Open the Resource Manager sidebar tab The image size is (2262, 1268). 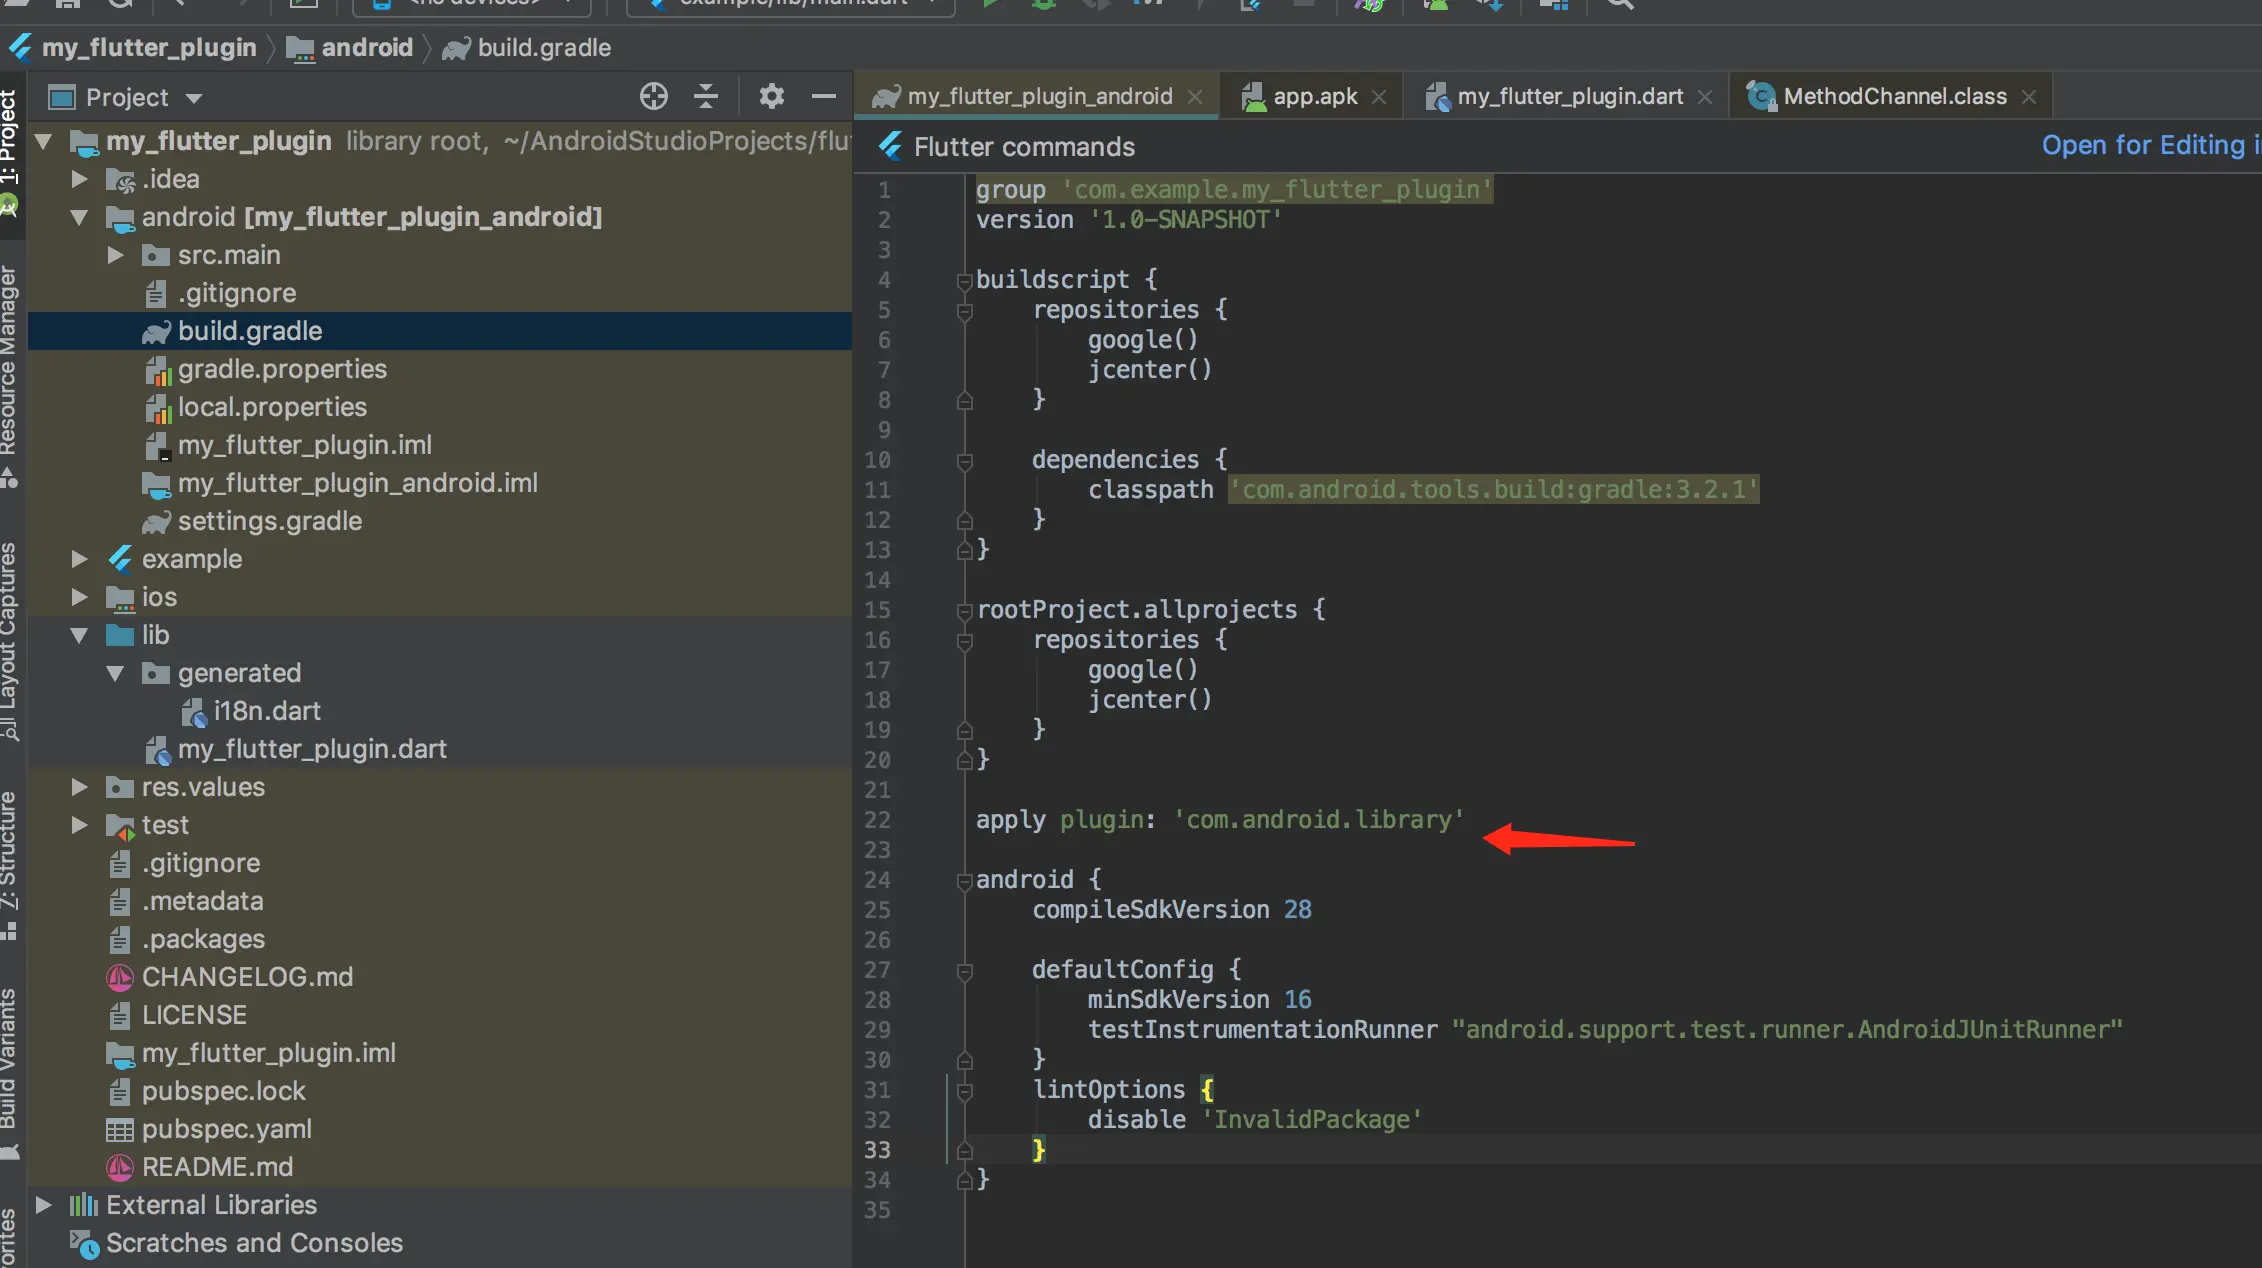[10, 360]
